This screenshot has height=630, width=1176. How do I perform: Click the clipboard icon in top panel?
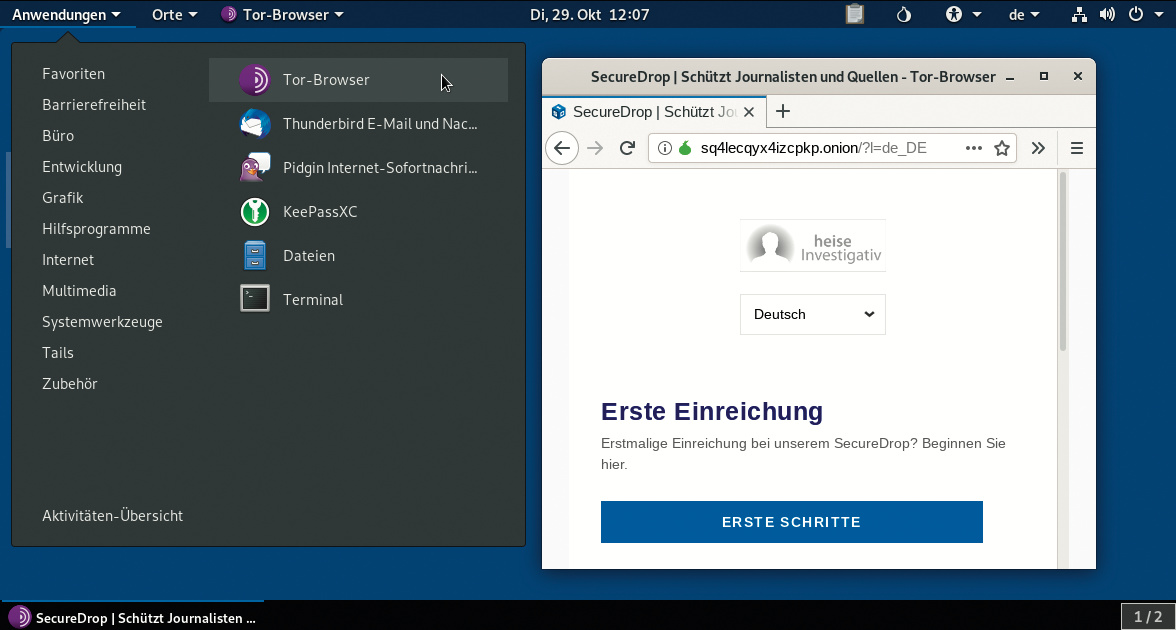tap(854, 14)
